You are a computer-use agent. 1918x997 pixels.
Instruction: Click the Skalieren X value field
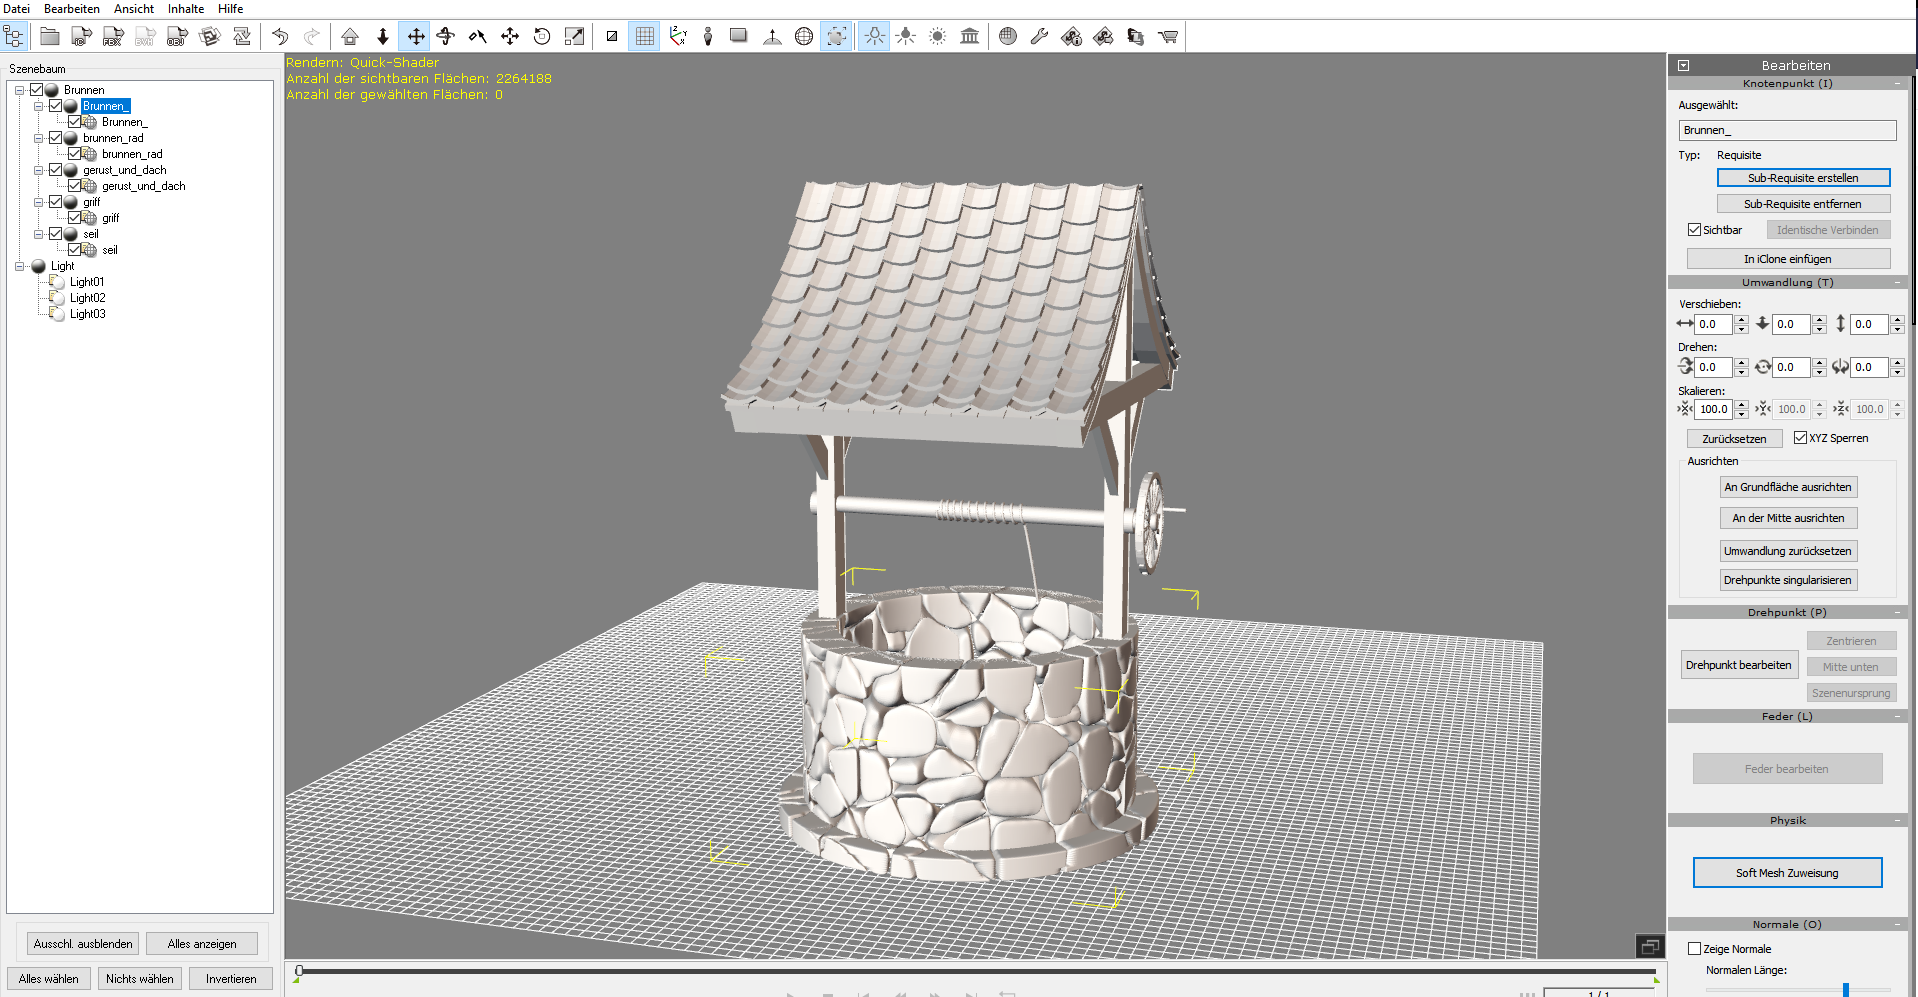click(x=1714, y=409)
